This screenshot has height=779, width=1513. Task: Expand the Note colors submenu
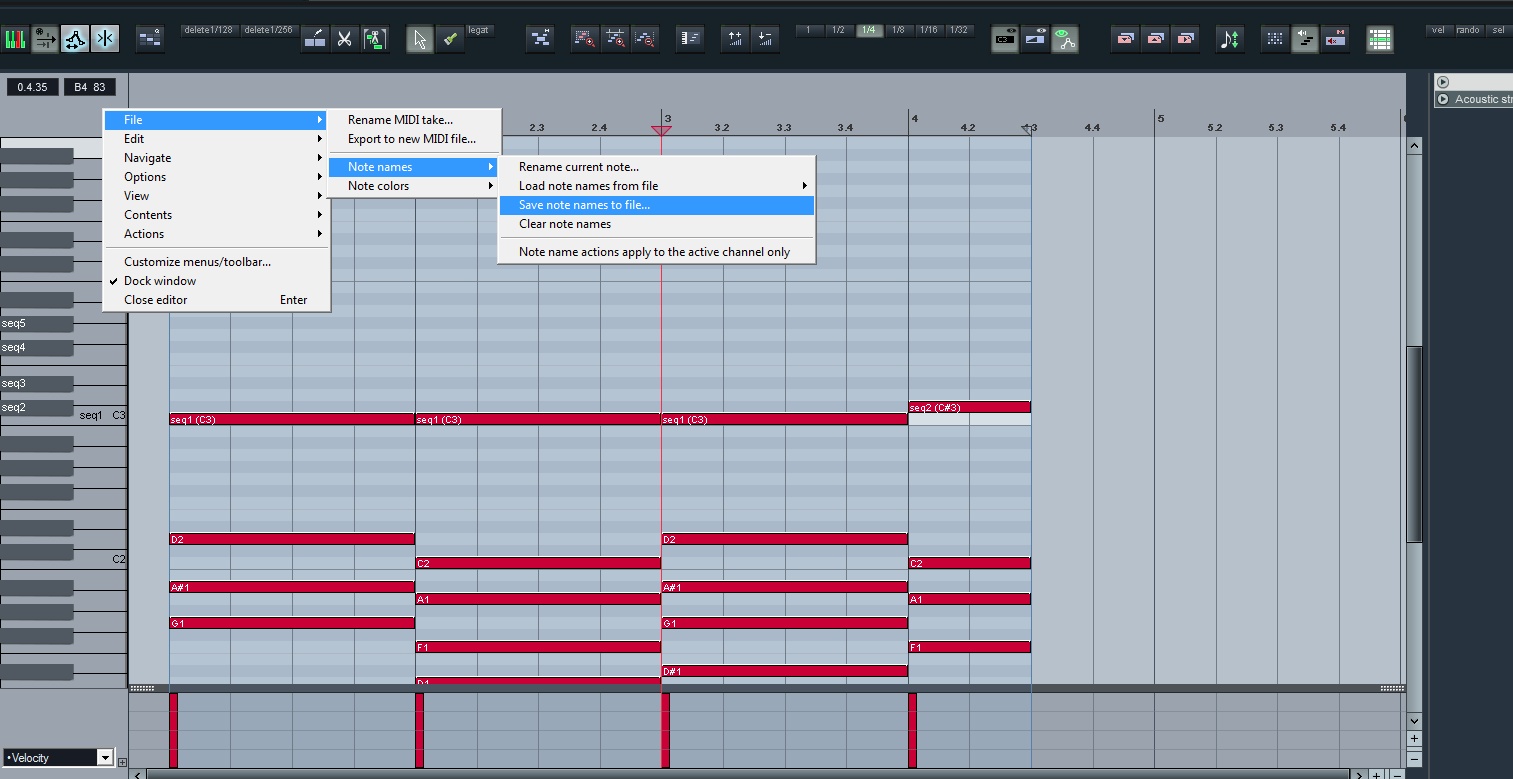click(414, 186)
